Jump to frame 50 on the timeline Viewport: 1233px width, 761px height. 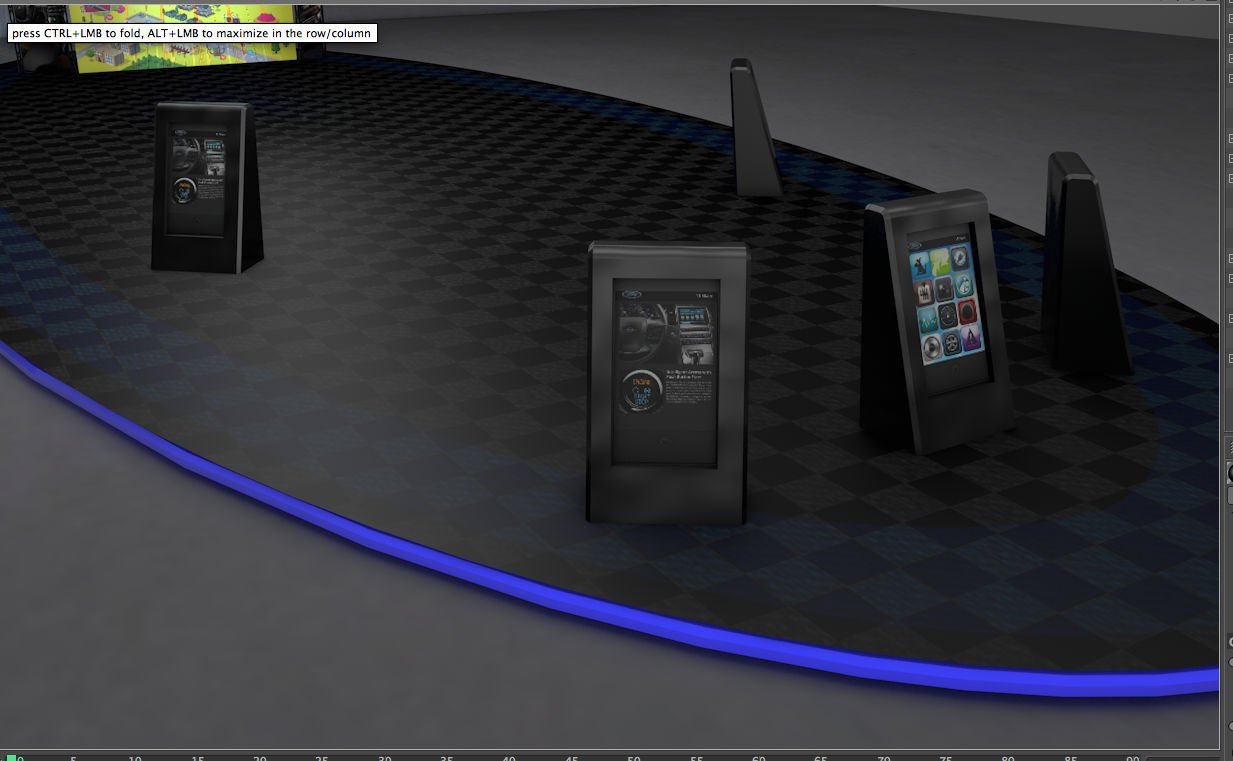coord(634,758)
